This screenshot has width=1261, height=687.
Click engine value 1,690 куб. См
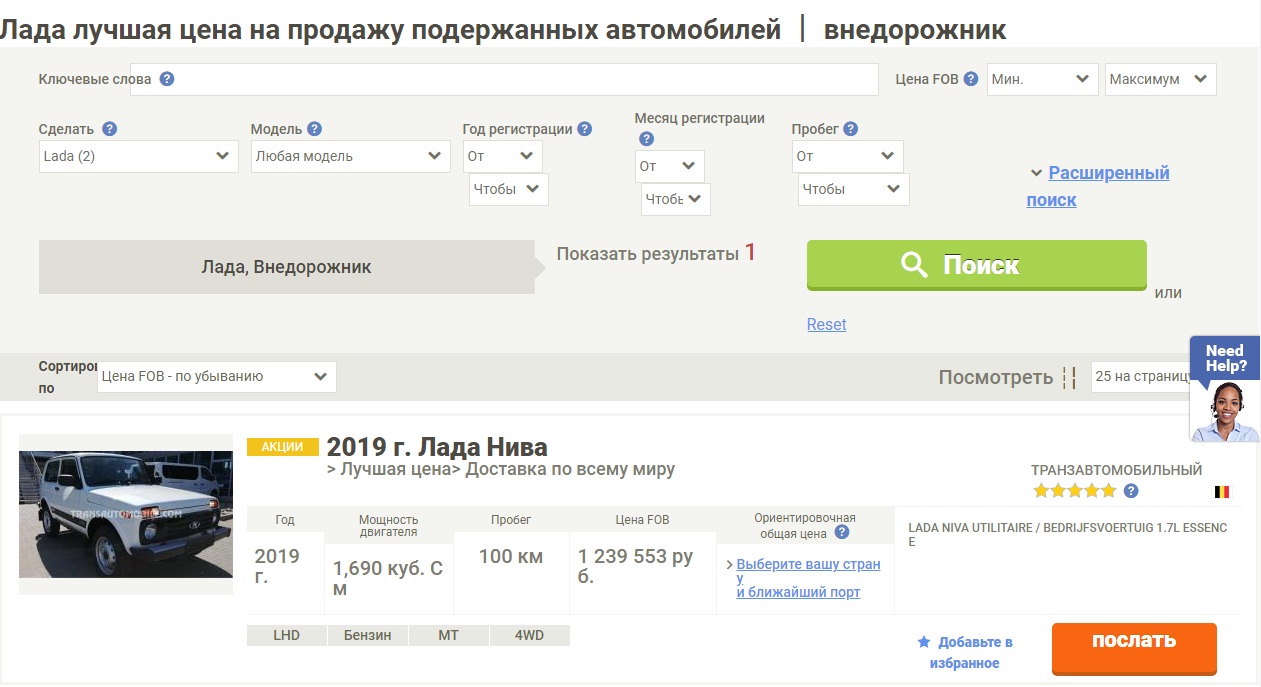click(388, 579)
